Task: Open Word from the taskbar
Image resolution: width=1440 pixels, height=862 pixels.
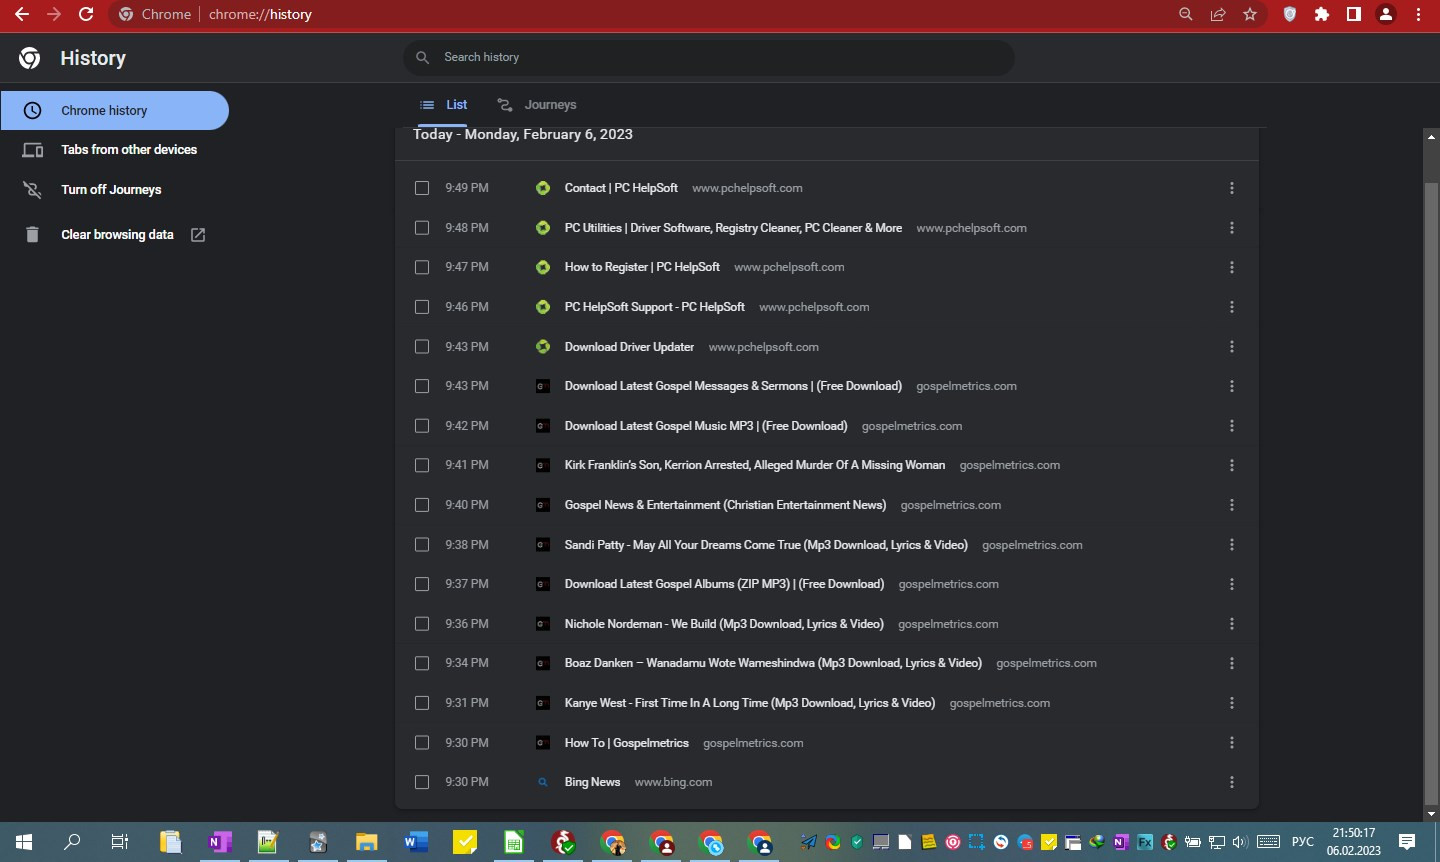Action: point(416,842)
